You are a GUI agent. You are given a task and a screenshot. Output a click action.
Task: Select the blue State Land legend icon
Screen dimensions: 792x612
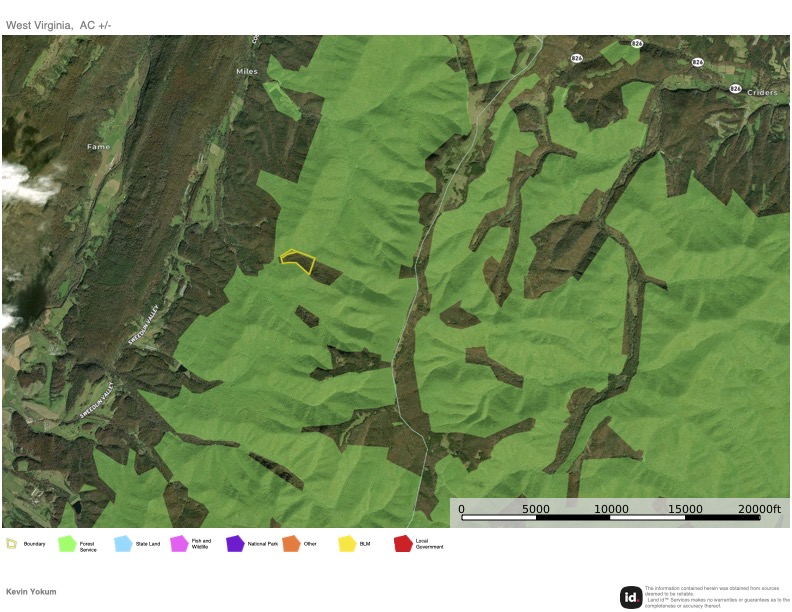coord(123,544)
